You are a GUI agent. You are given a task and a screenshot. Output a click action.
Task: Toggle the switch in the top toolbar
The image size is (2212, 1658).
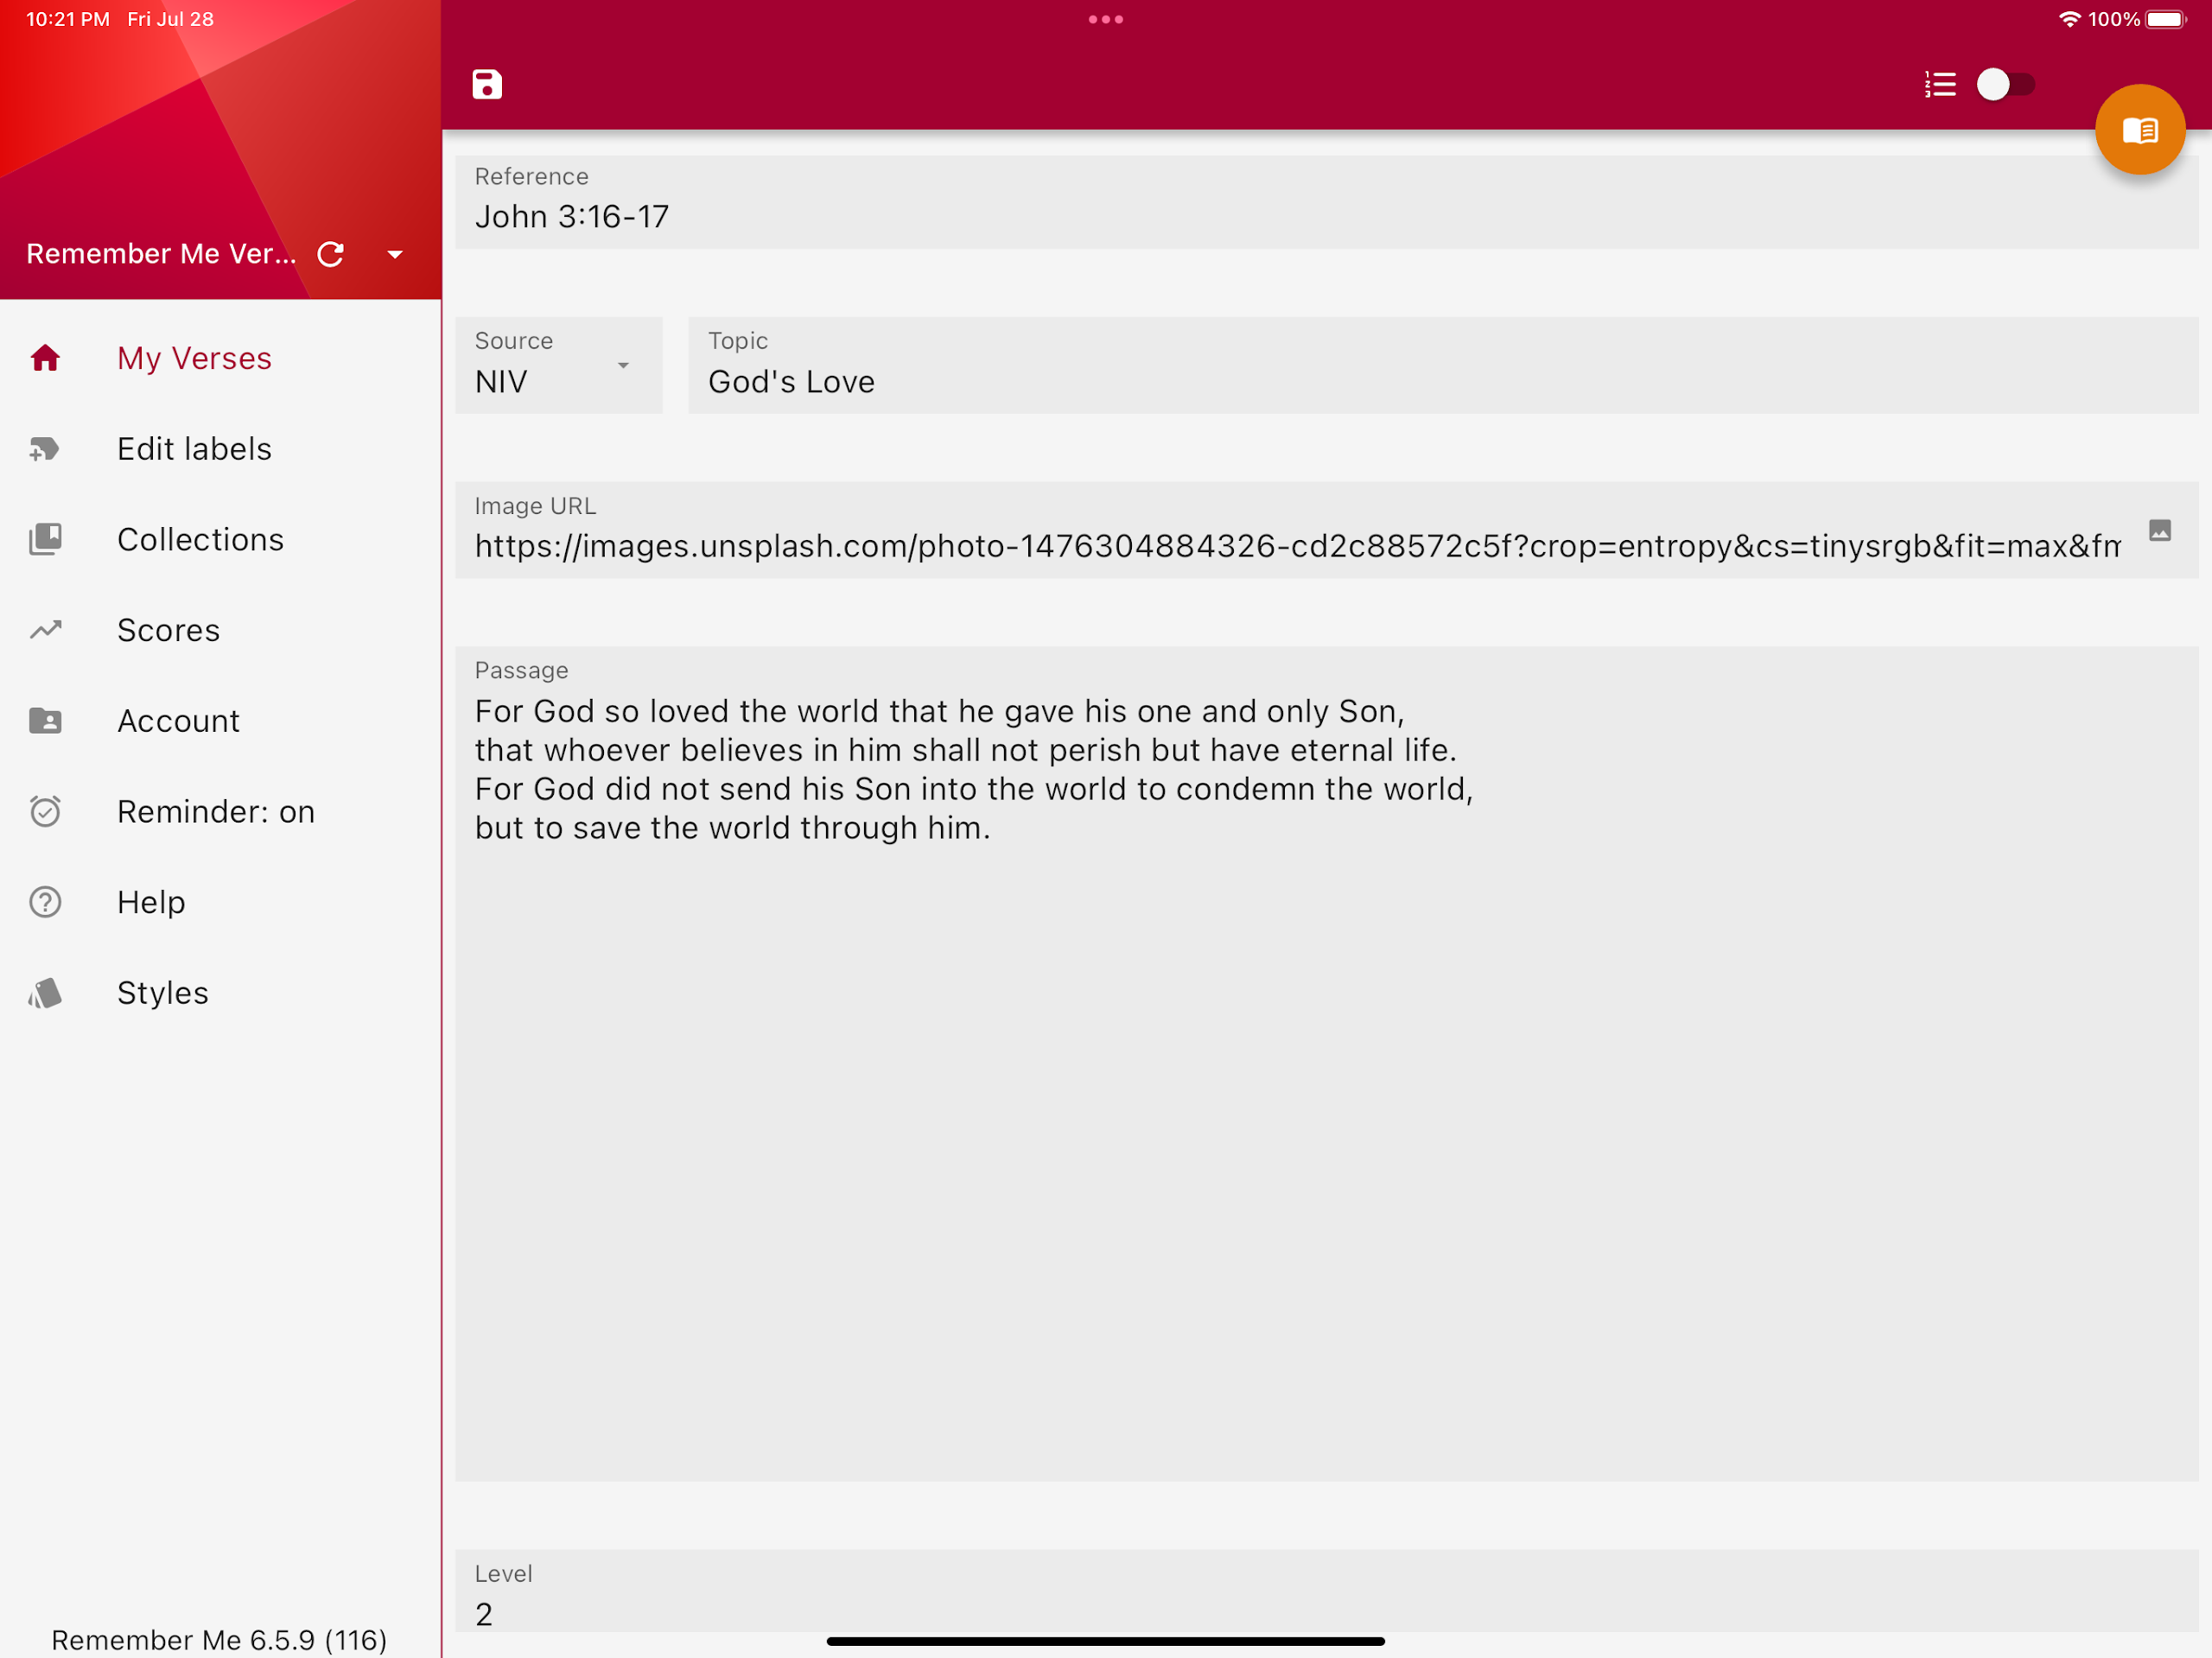coord(2005,85)
